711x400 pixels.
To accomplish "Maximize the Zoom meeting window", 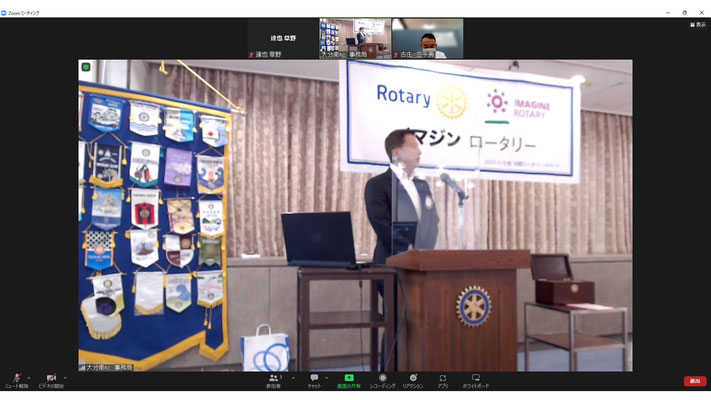I will [x=684, y=13].
